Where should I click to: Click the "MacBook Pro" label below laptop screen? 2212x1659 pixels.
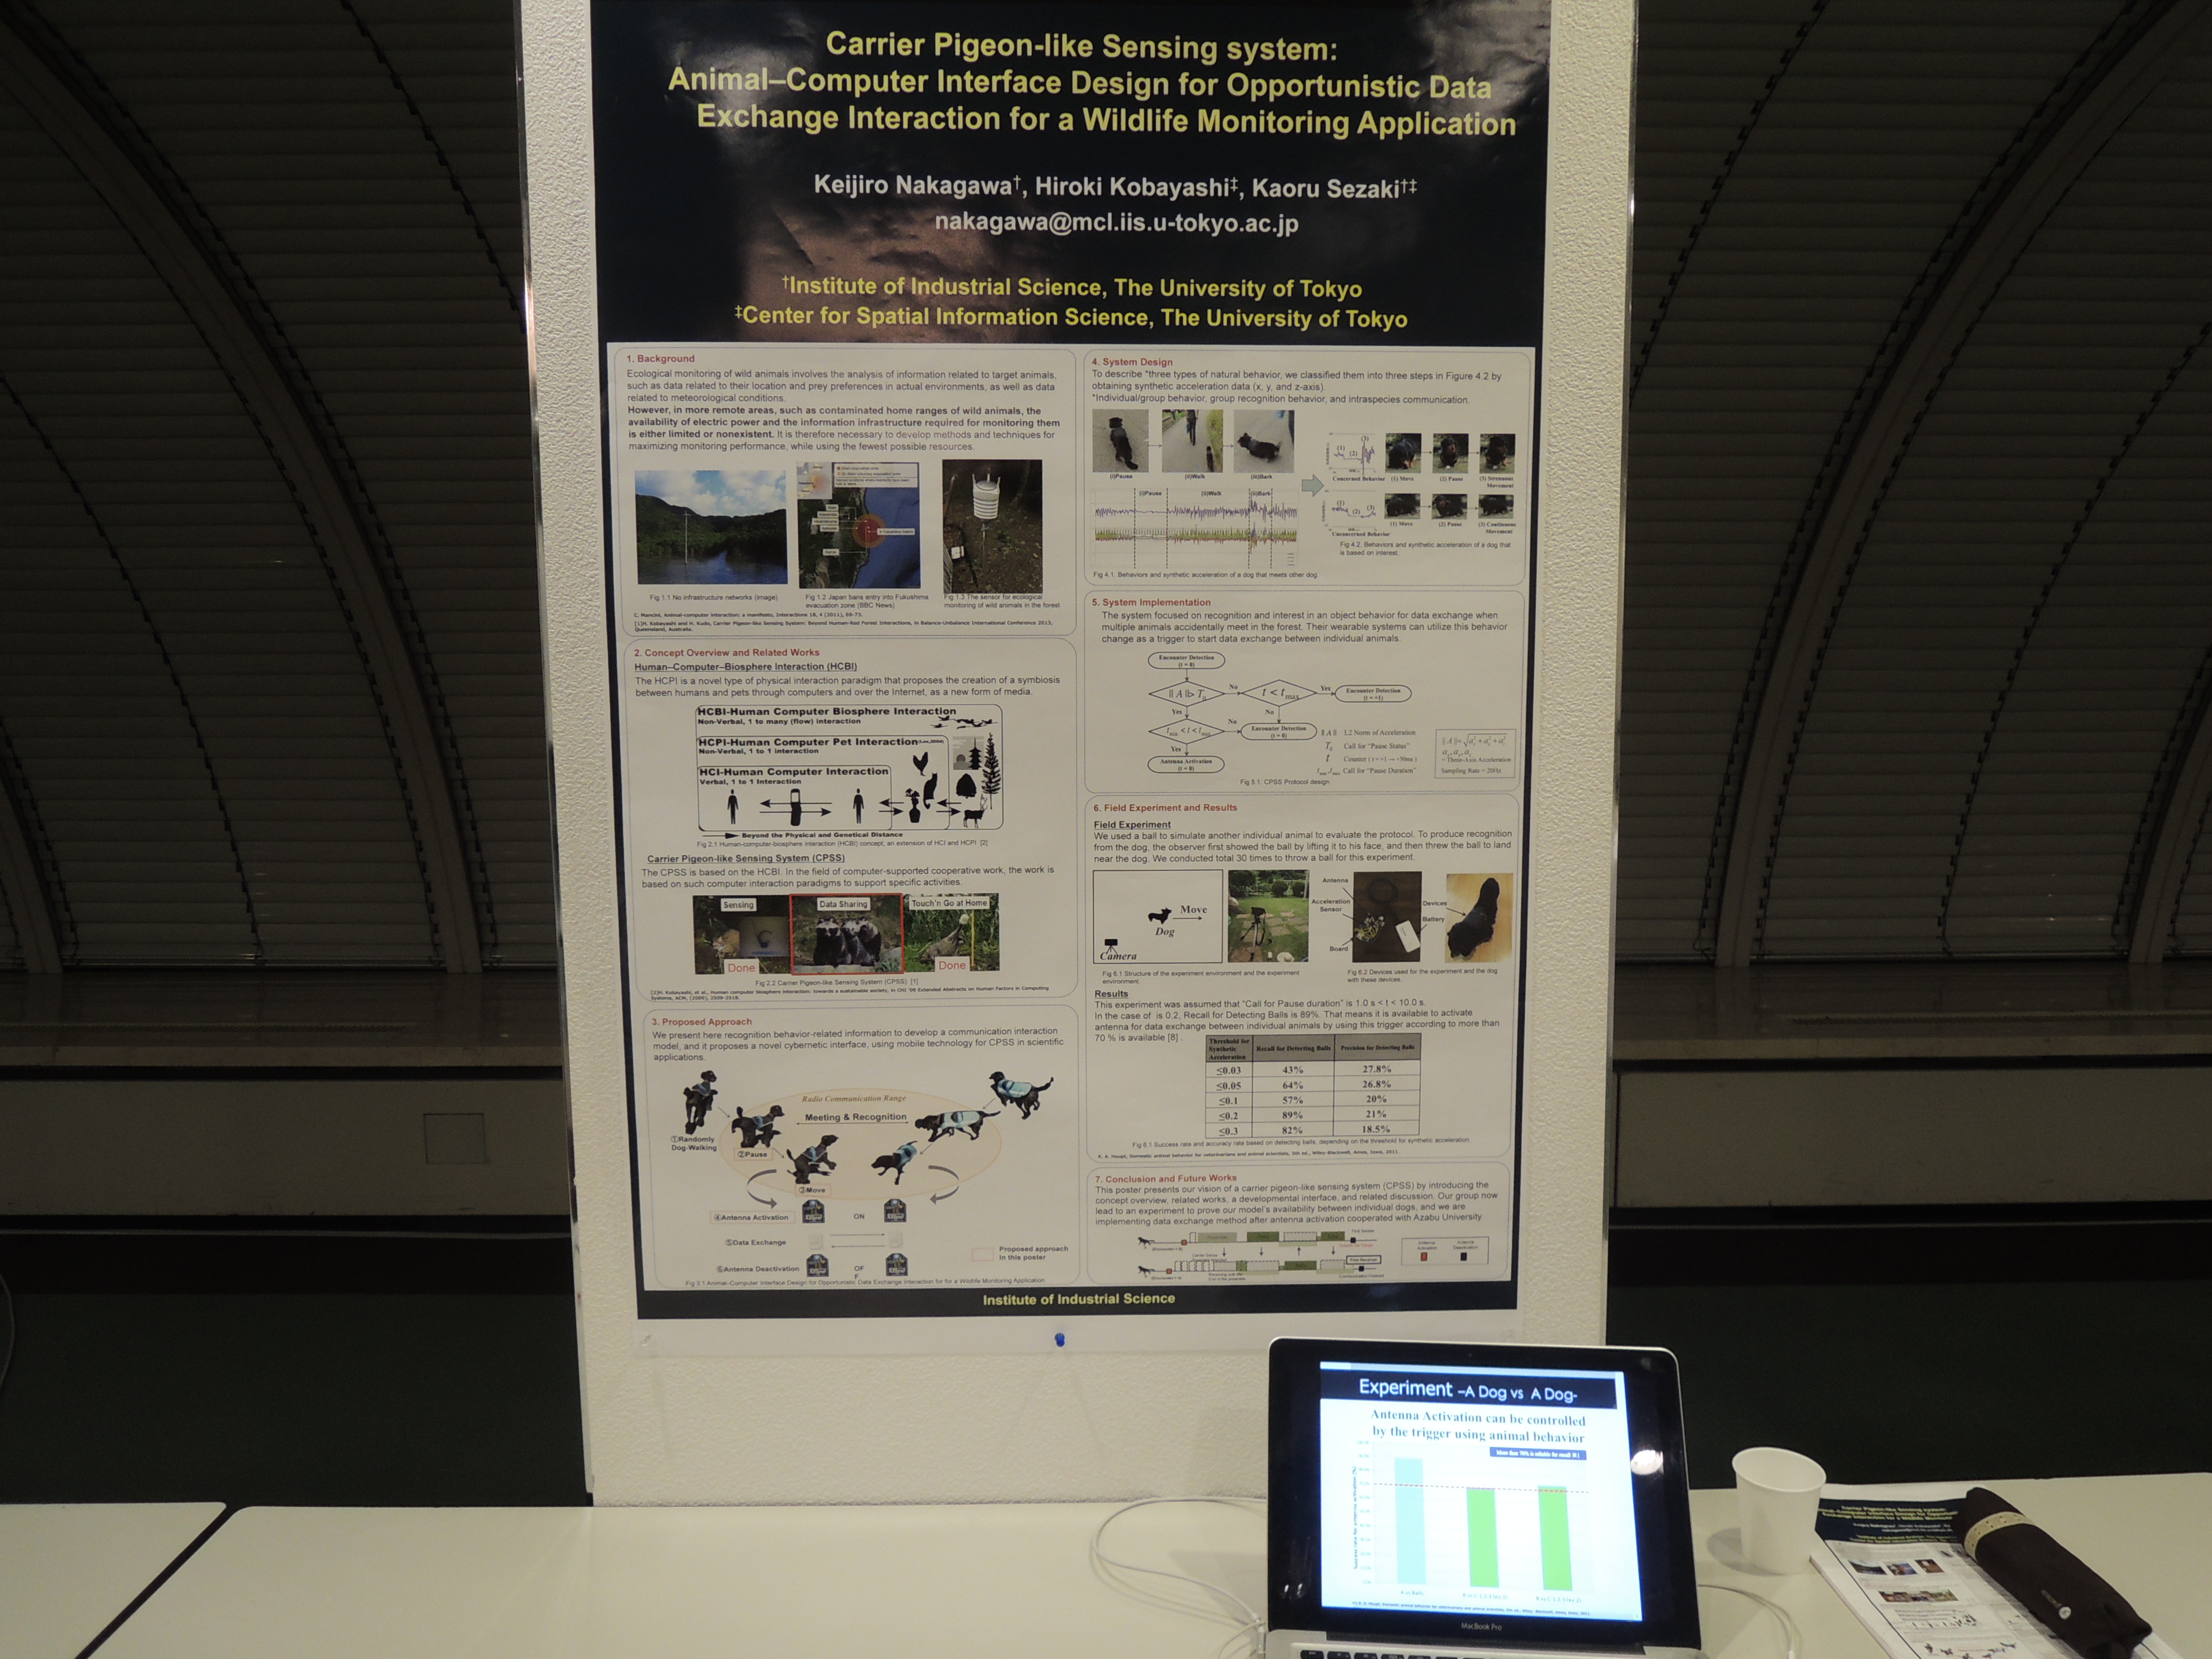pos(1481,1626)
